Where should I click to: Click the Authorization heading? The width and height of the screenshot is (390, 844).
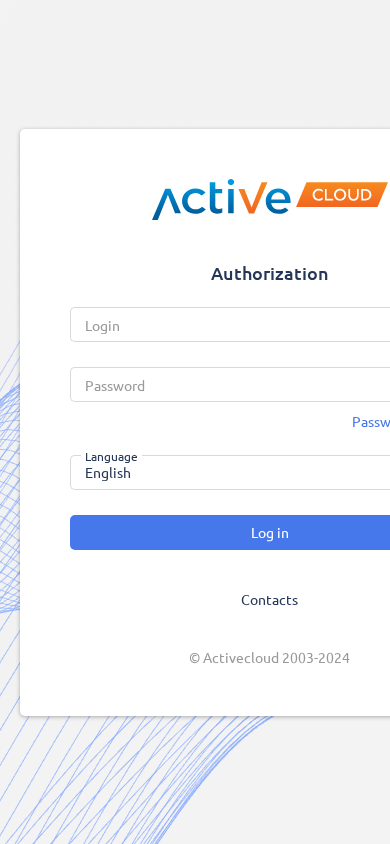coord(270,273)
